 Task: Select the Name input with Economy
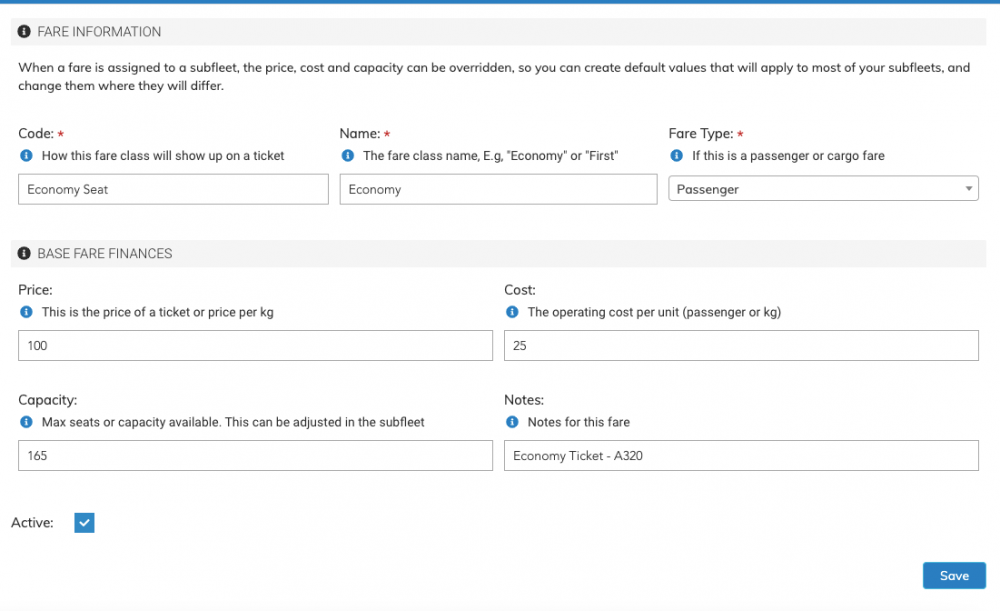(498, 189)
